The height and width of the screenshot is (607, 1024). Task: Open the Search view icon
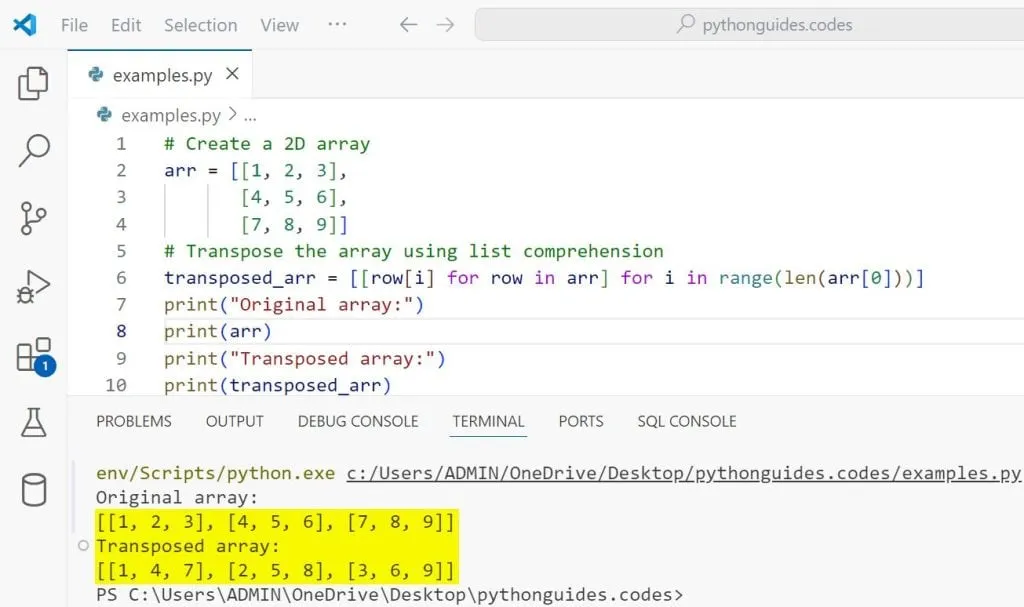point(33,150)
